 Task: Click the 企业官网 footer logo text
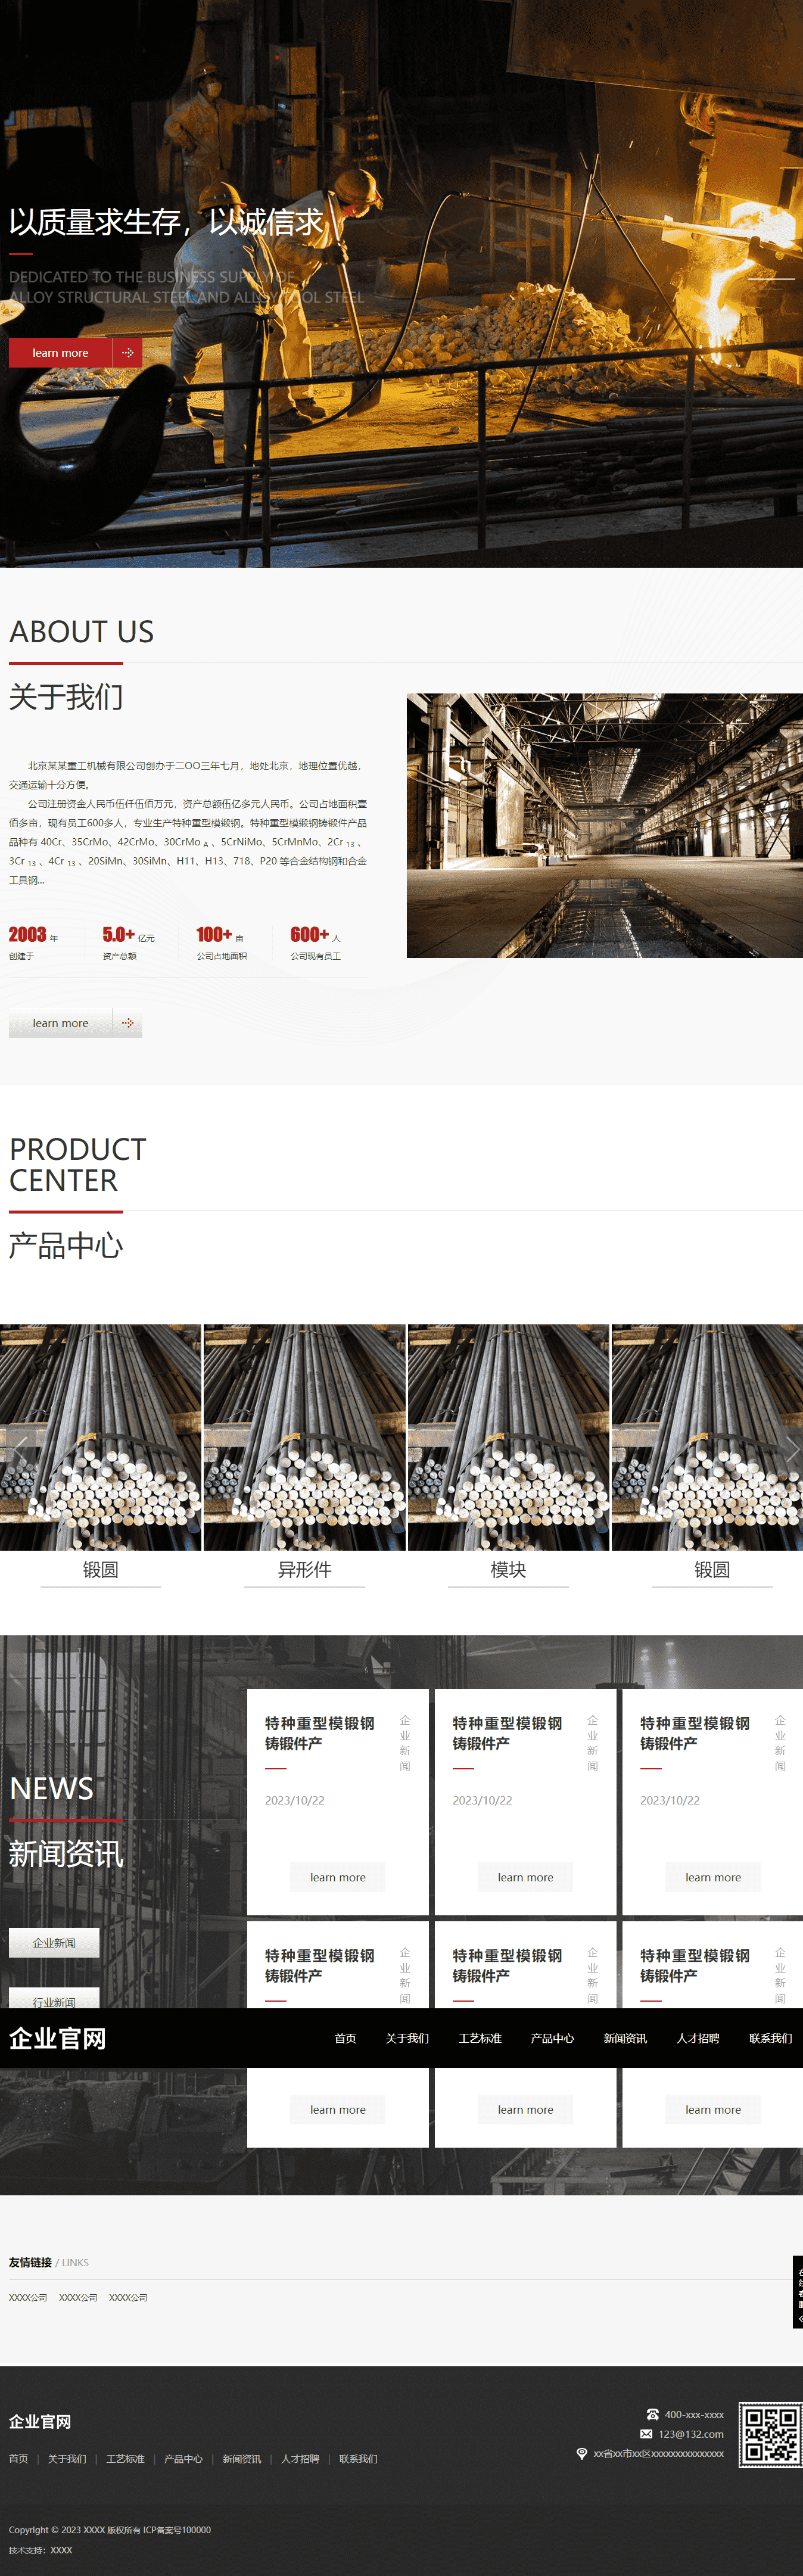[x=40, y=2421]
